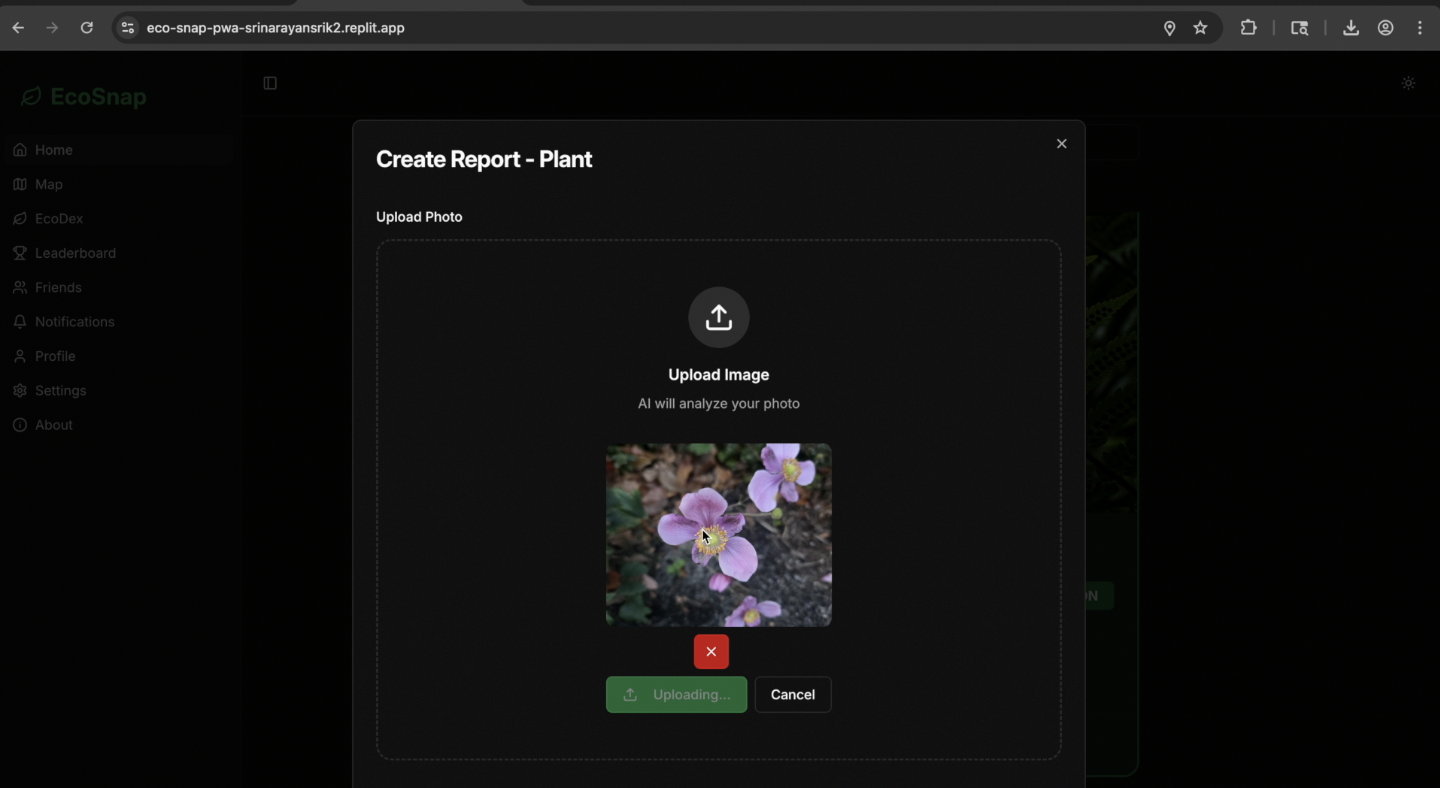Open Profile in sidebar
Viewport: 1440px width, 788px height.
[118, 356]
